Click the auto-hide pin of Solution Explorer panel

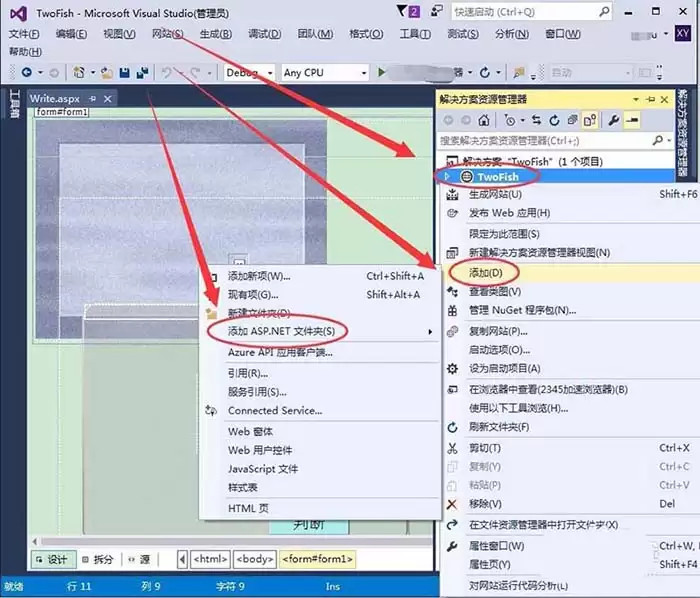point(650,100)
